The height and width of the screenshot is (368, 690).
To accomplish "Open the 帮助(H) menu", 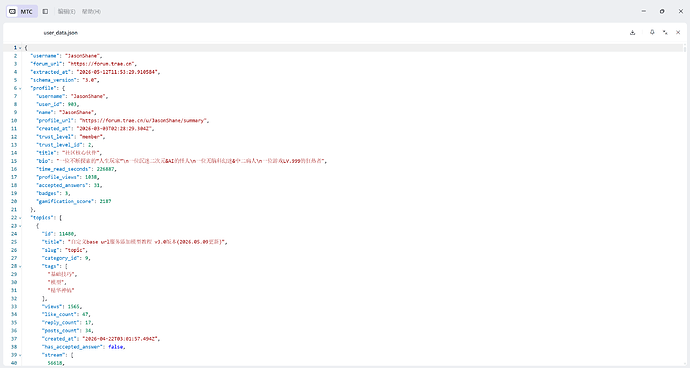I will point(91,11).
